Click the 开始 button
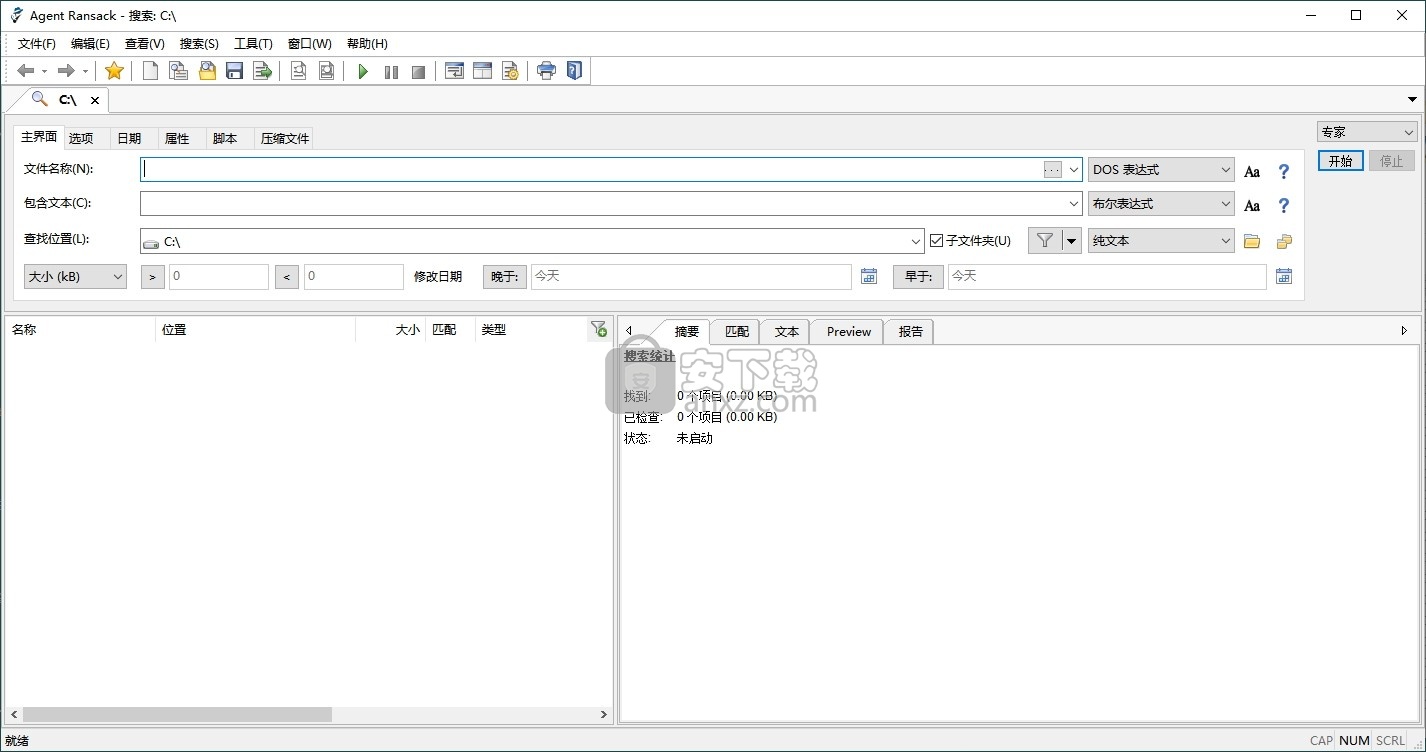This screenshot has width=1426, height=752. click(x=1340, y=161)
